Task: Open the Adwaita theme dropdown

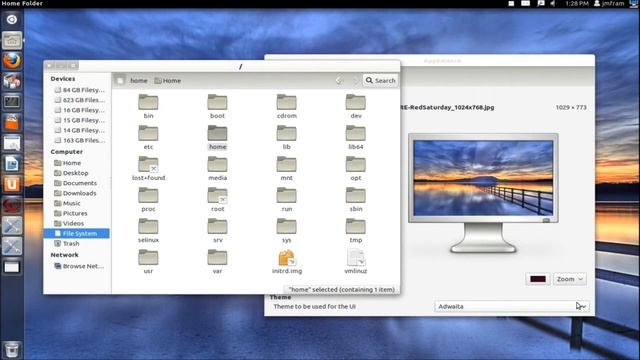Action: pyautogui.click(x=512, y=306)
